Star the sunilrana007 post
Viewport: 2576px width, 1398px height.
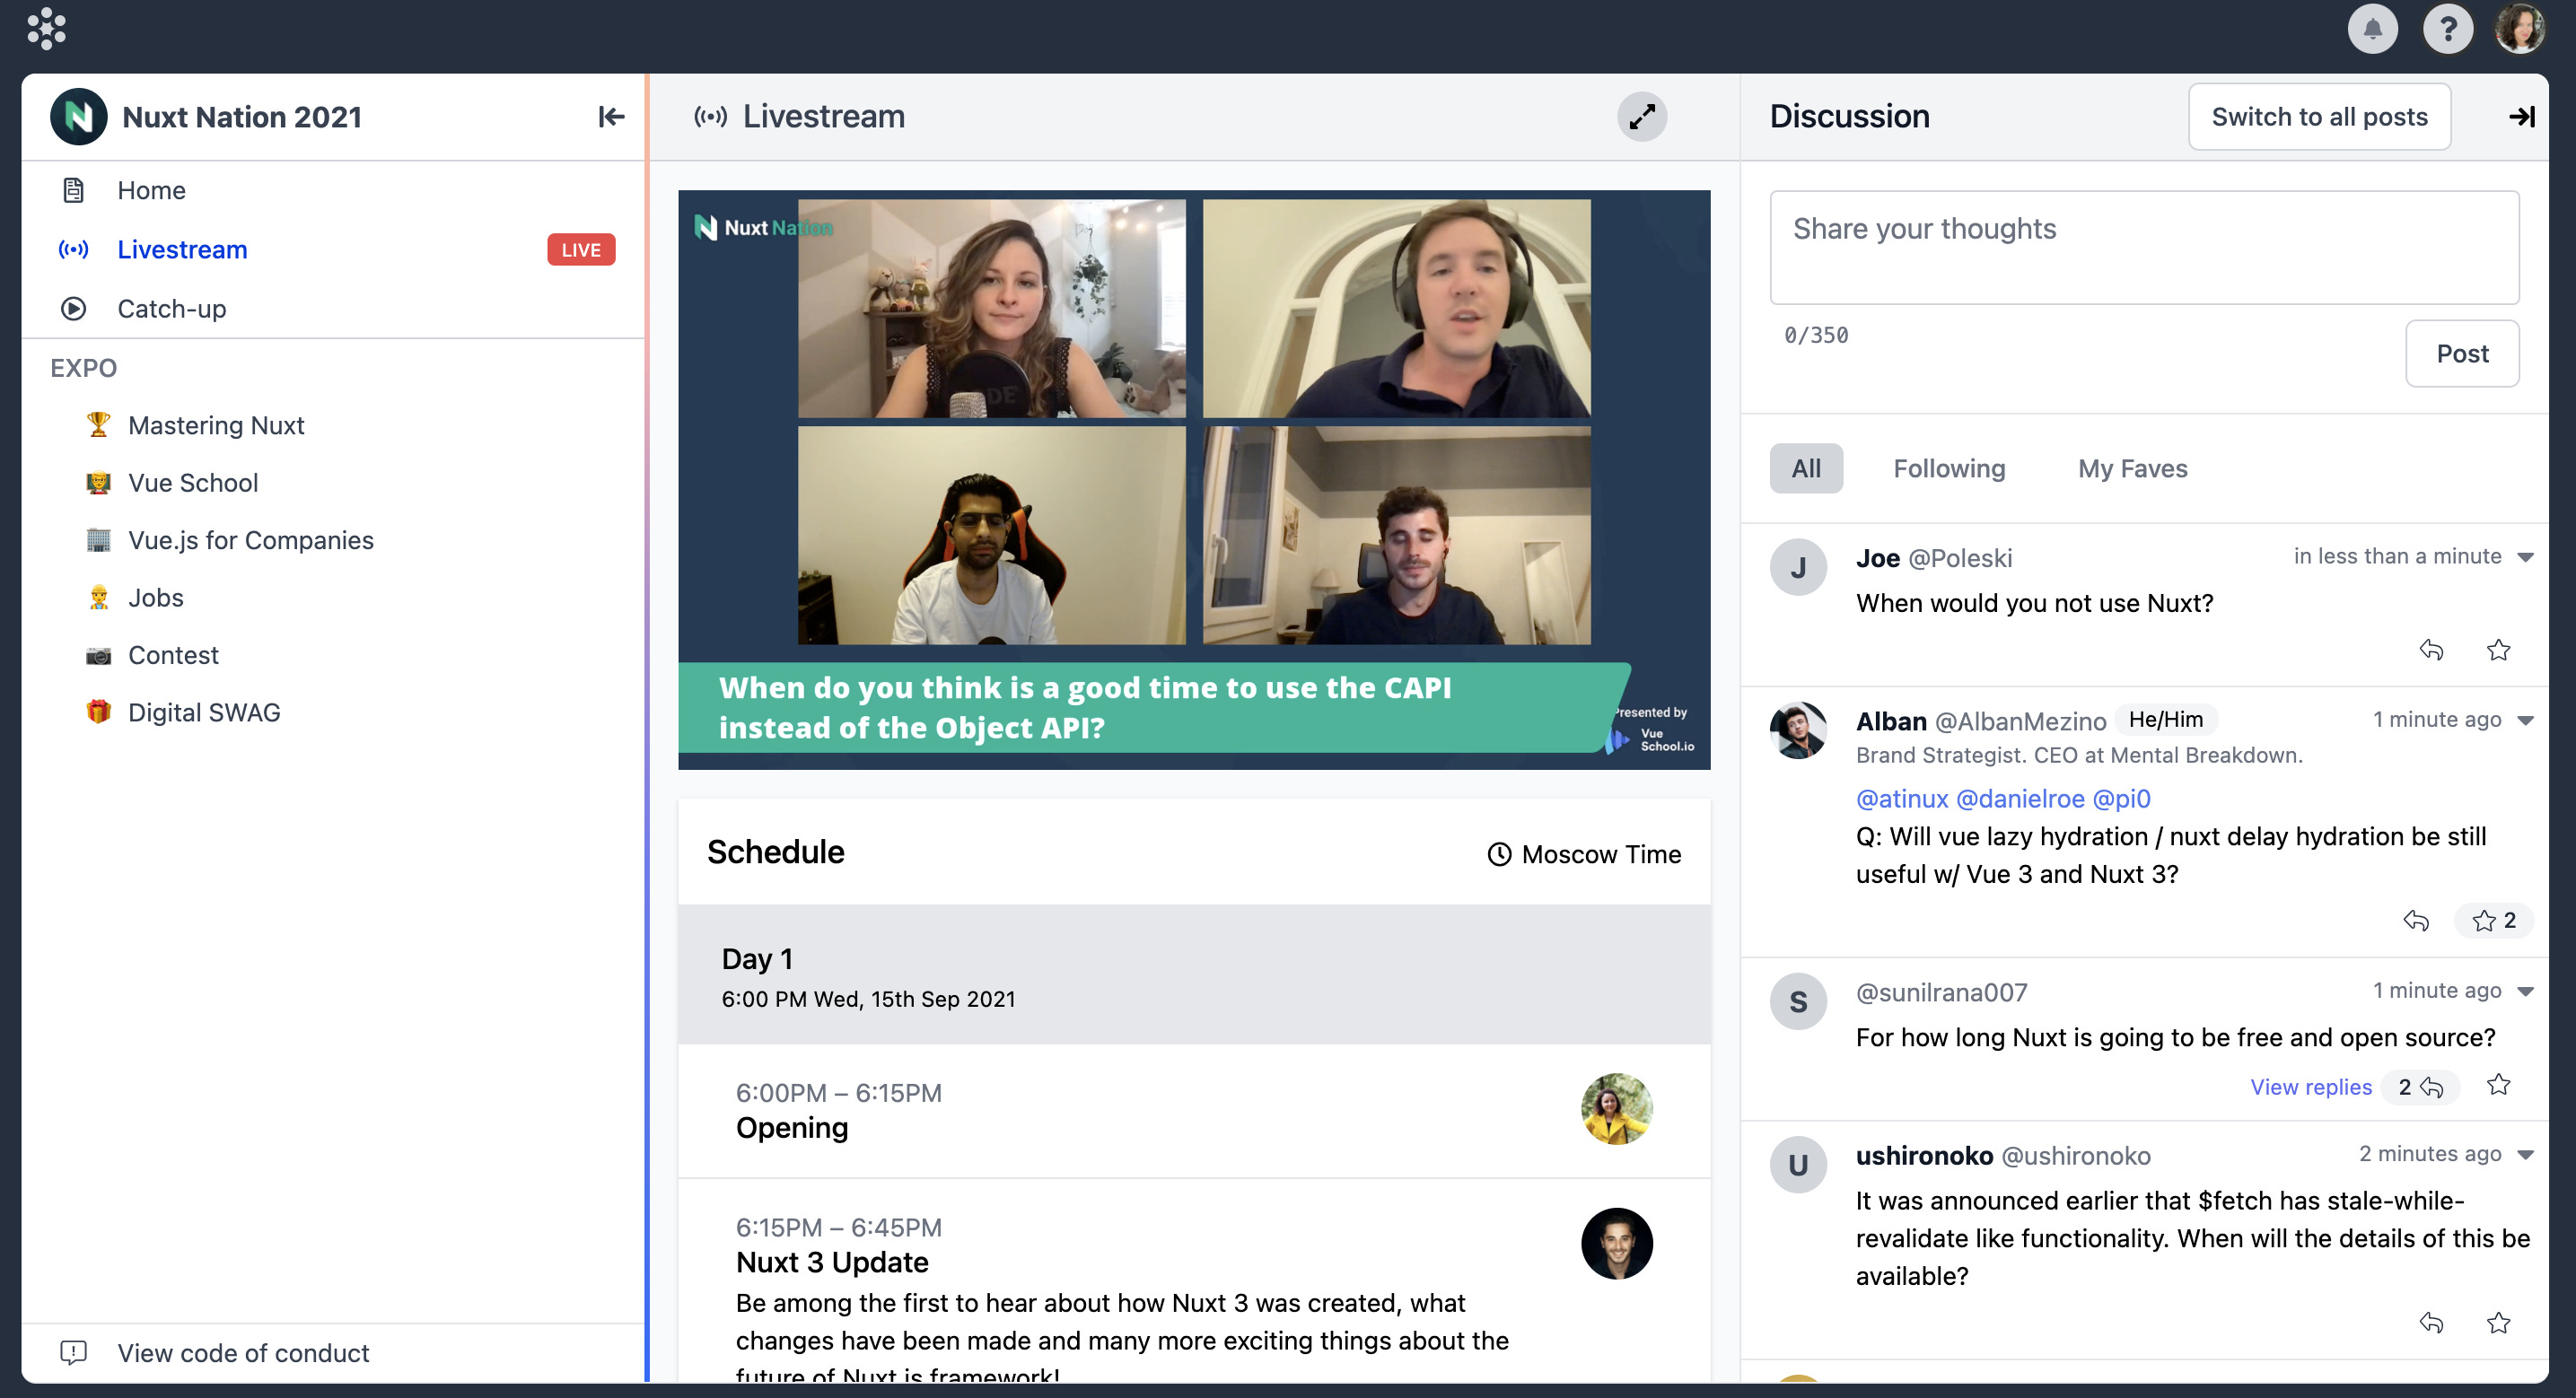click(2498, 1085)
